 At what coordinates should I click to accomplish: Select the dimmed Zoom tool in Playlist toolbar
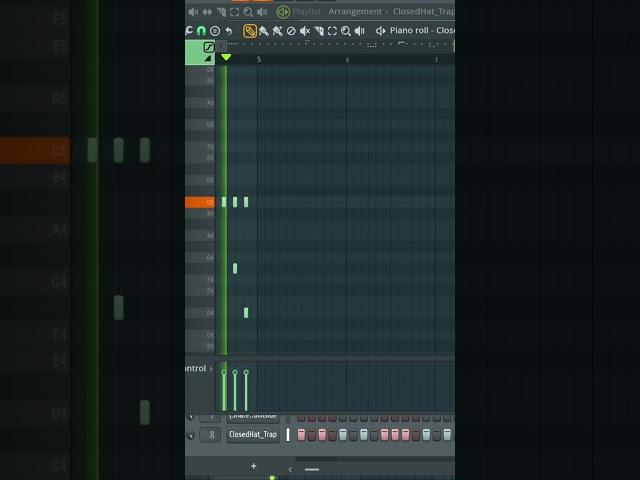tap(248, 12)
